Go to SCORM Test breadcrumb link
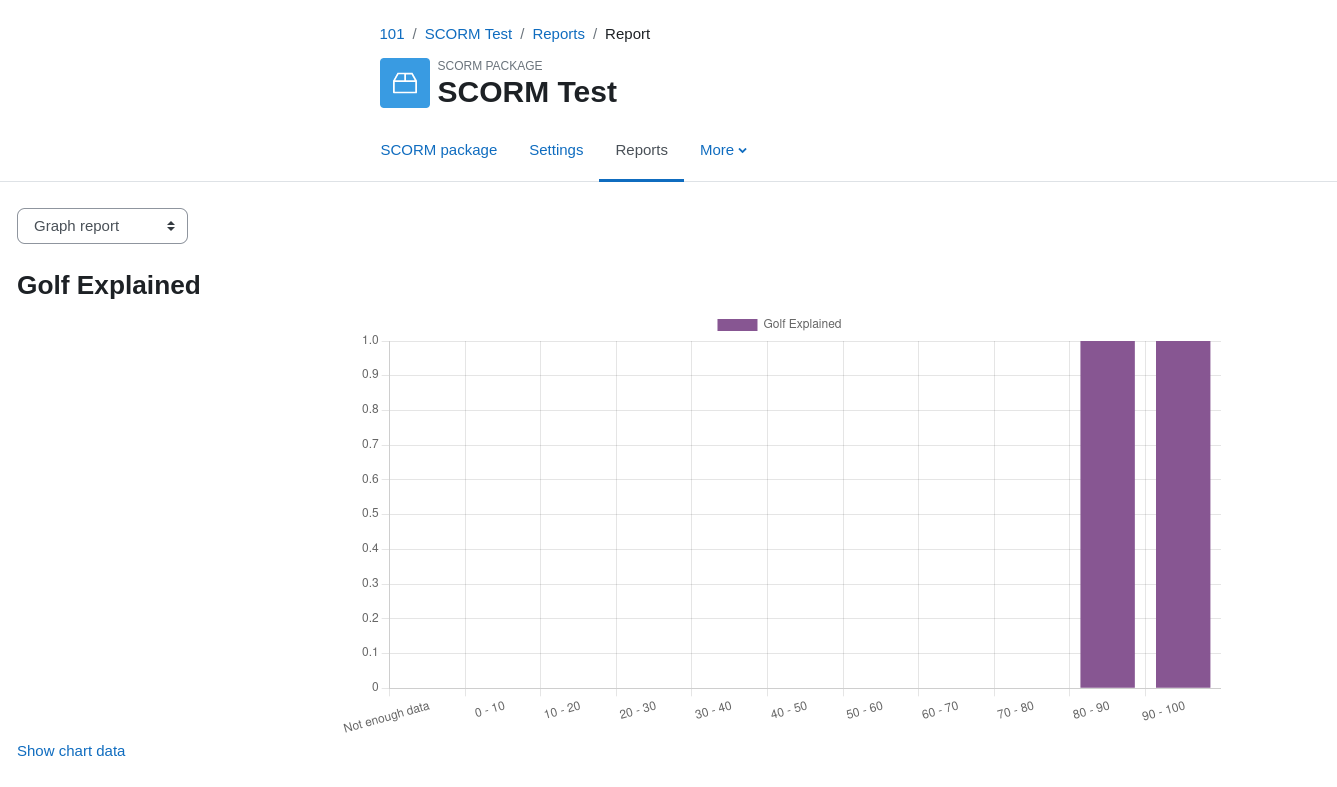The width and height of the screenshot is (1337, 787). pos(468,34)
